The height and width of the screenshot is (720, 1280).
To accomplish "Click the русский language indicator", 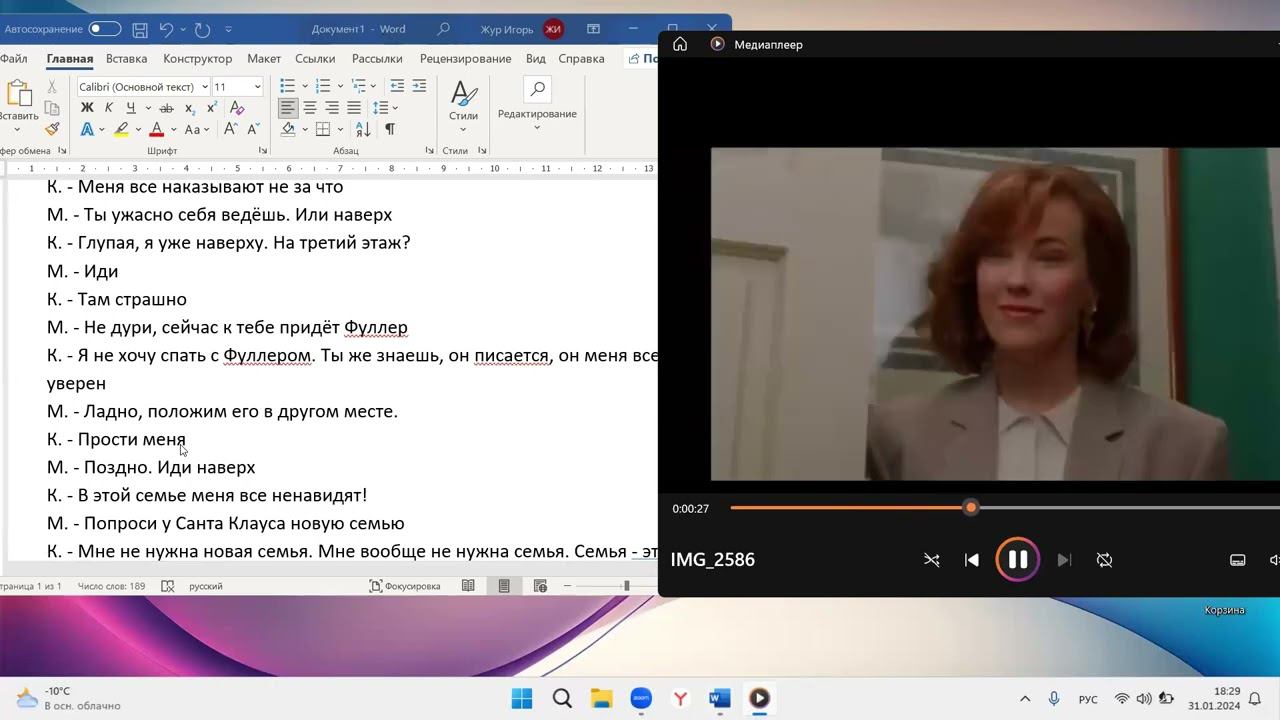I will (x=206, y=586).
